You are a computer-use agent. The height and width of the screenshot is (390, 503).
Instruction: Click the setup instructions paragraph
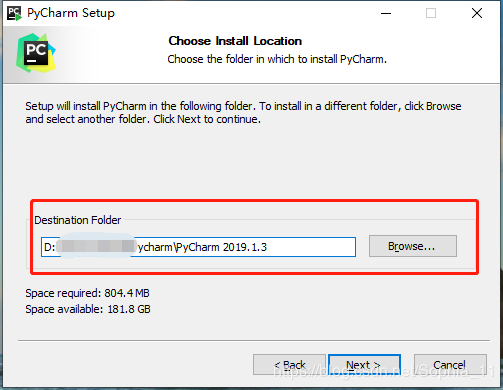(243, 113)
